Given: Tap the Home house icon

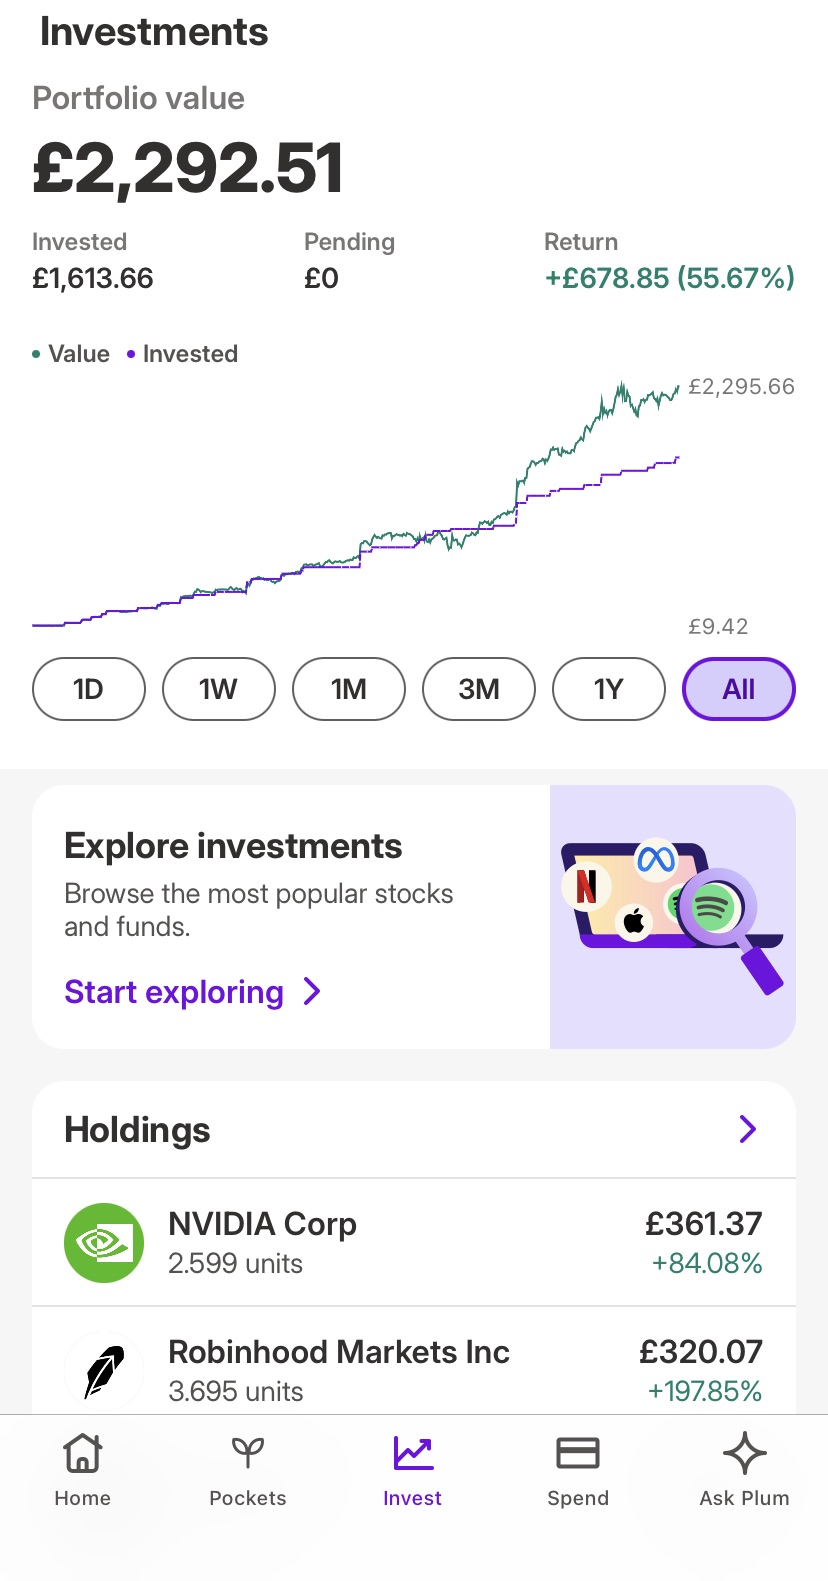Looking at the screenshot, I should [x=82, y=1454].
